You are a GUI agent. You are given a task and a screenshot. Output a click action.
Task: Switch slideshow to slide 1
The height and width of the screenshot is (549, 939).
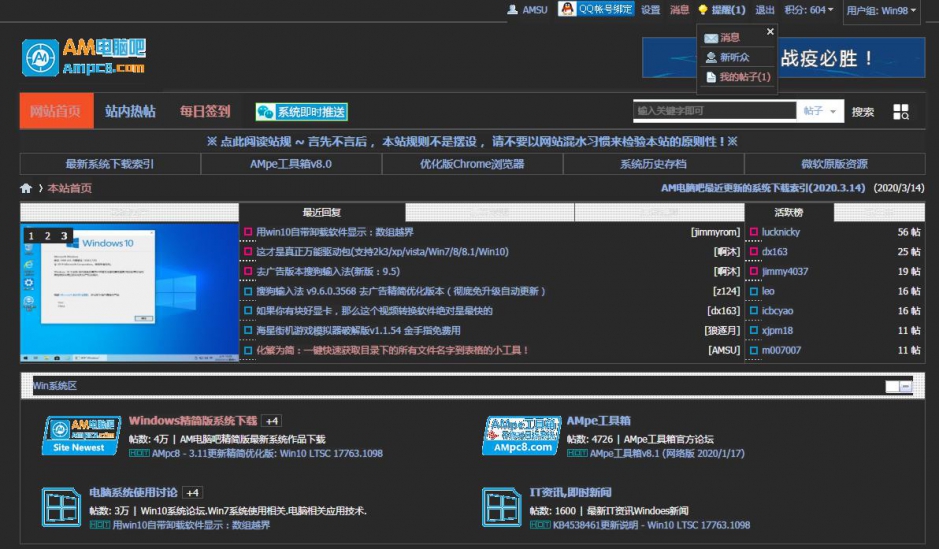(31, 236)
